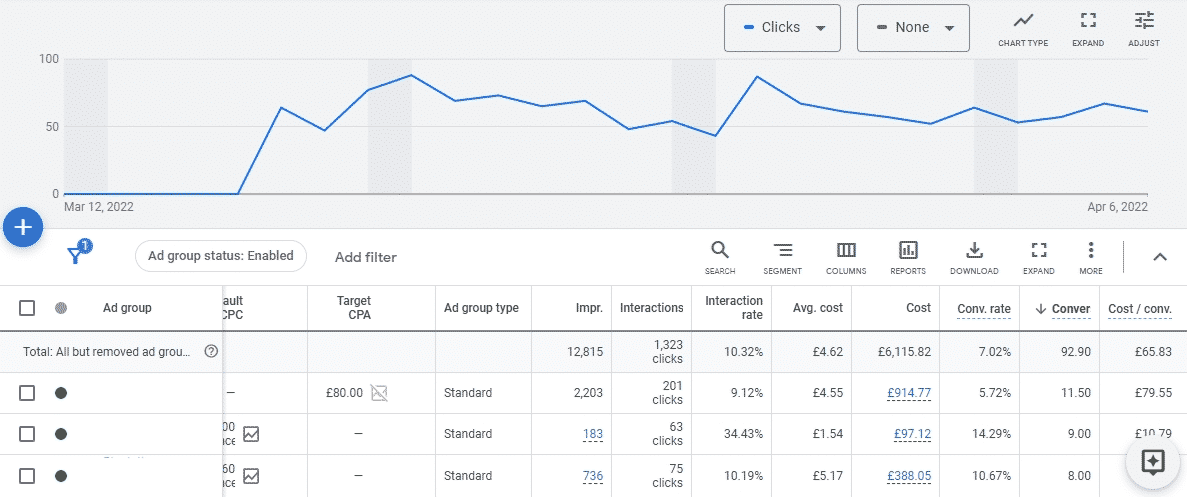Open the Segment menu icon
The height and width of the screenshot is (497, 1187).
pos(782,257)
